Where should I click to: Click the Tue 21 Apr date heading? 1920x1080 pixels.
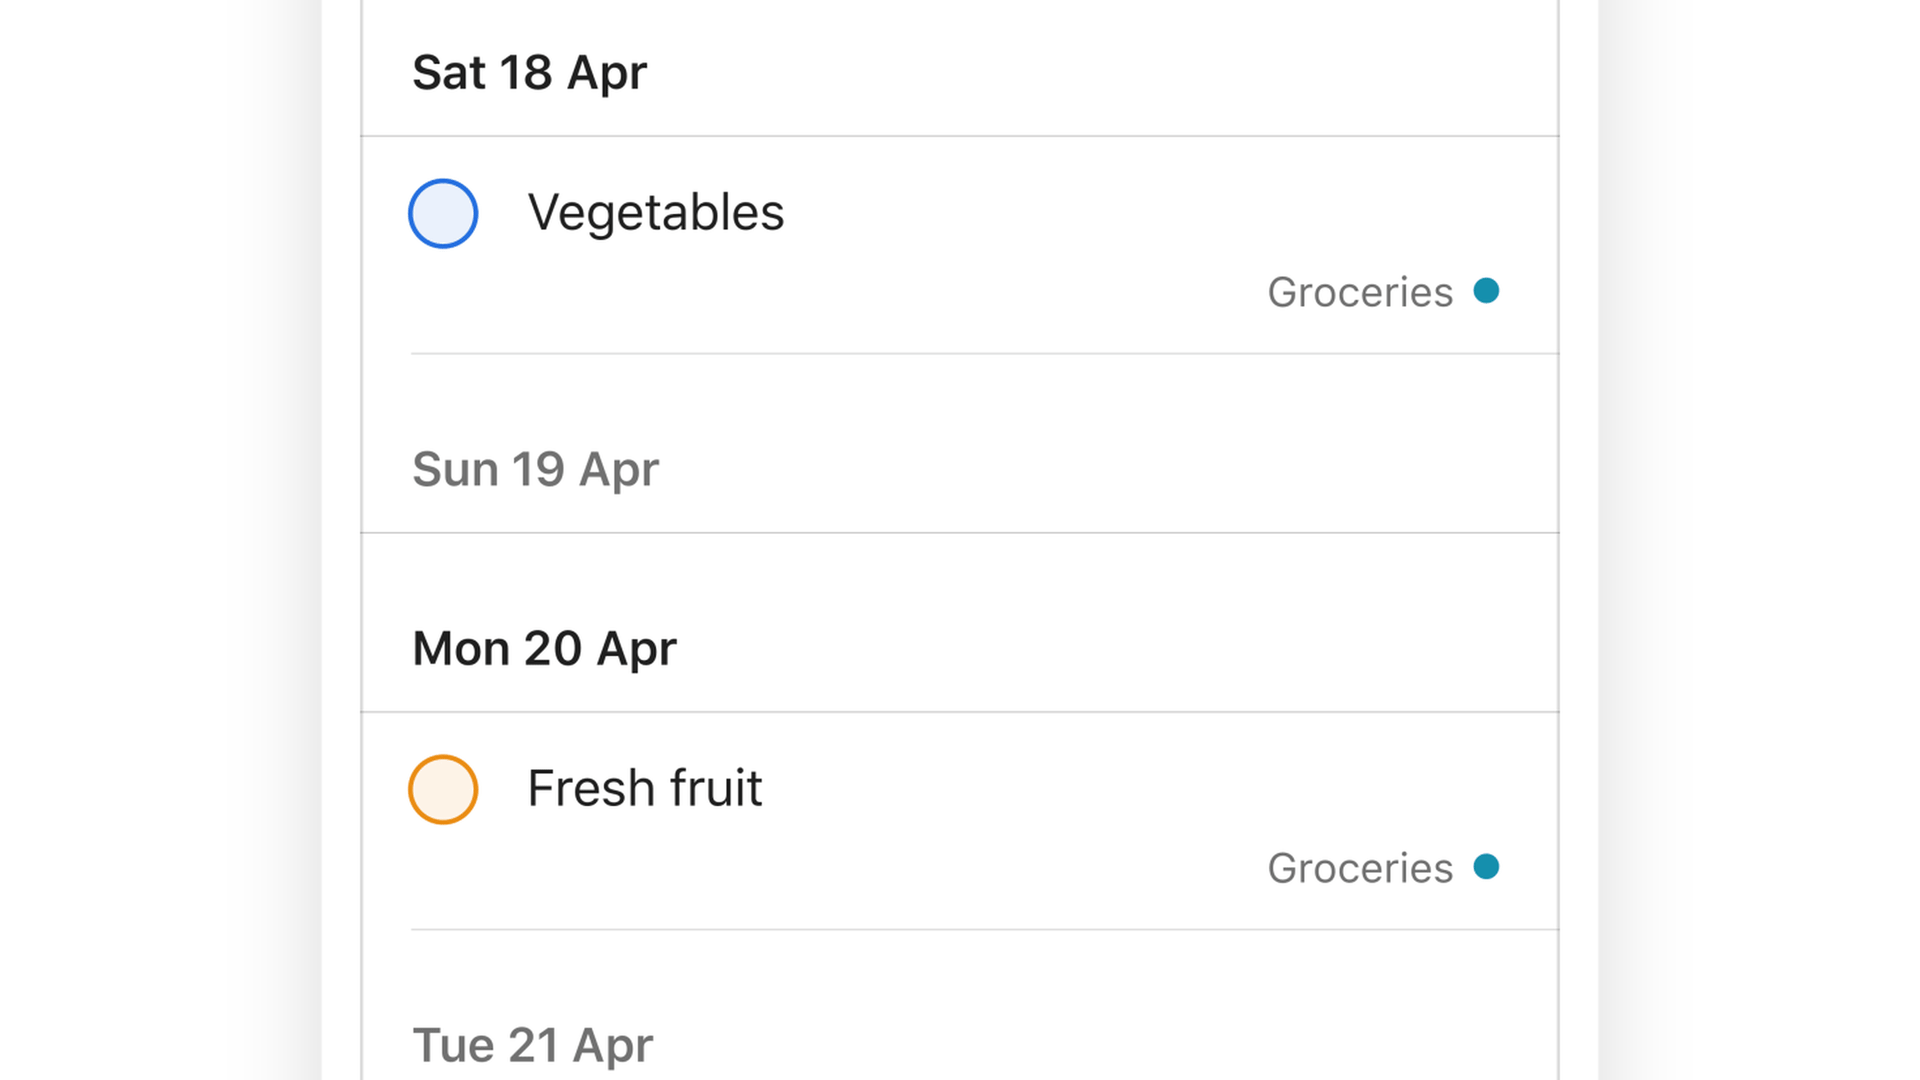tap(532, 1045)
